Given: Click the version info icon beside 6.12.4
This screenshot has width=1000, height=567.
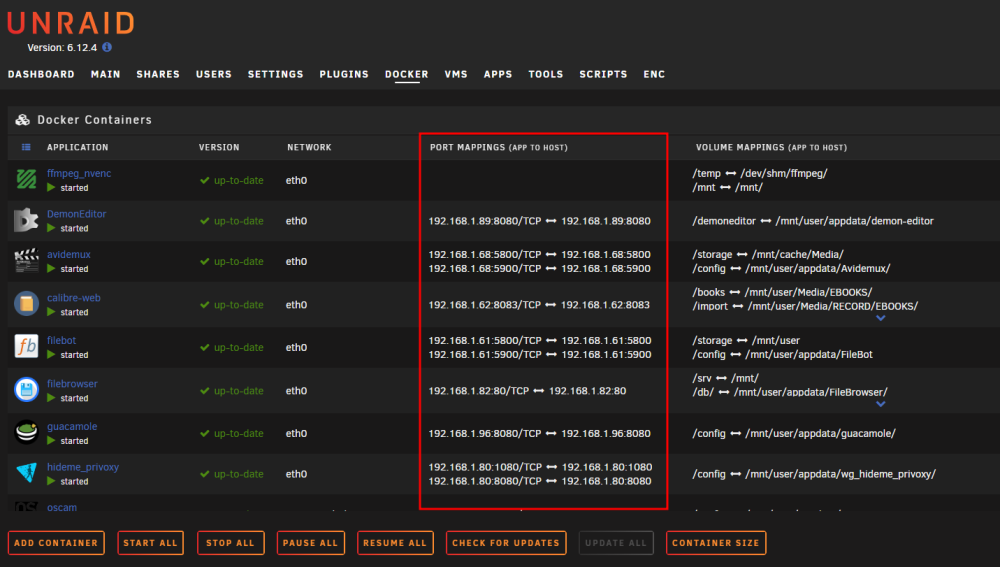Looking at the screenshot, I should click(x=107, y=47).
